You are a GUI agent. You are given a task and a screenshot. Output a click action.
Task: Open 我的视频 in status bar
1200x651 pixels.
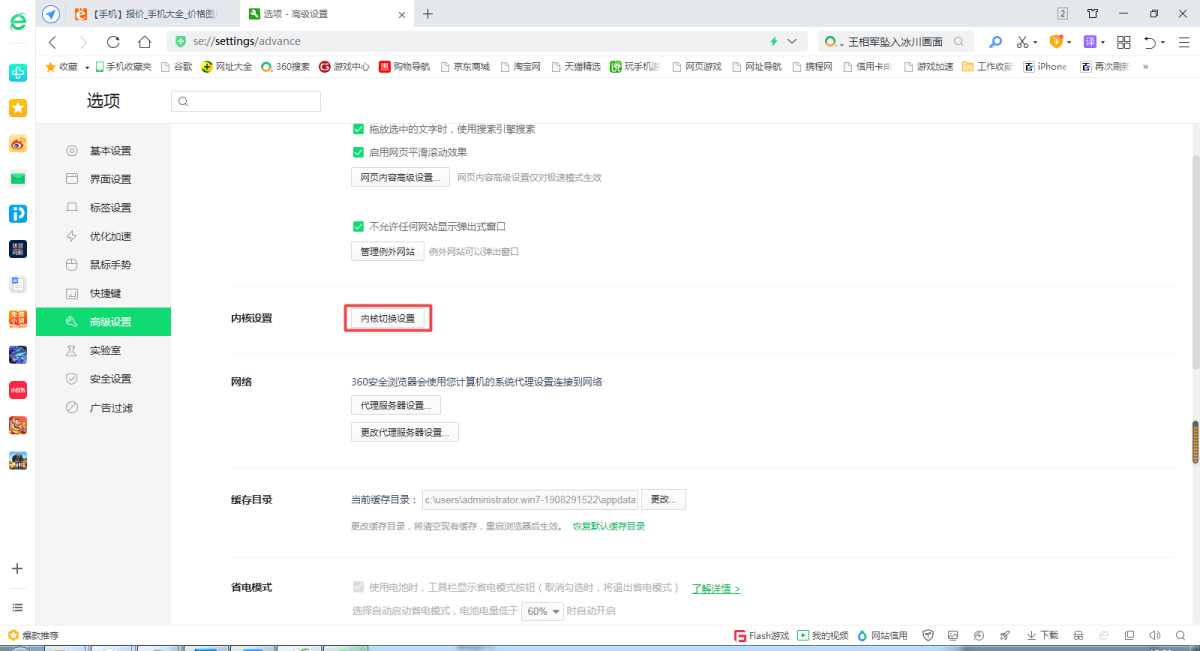(823, 635)
